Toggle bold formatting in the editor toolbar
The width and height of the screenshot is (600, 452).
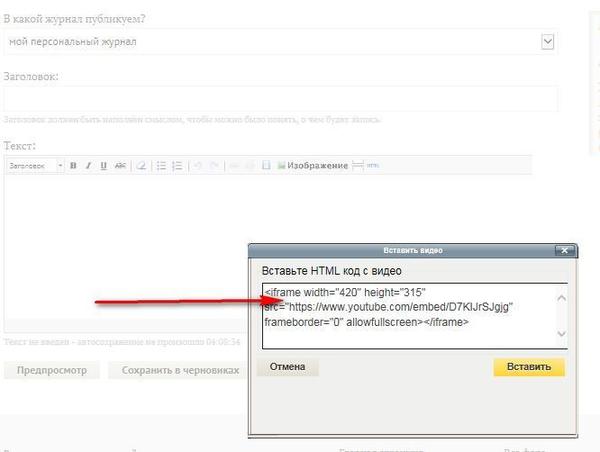coord(73,165)
